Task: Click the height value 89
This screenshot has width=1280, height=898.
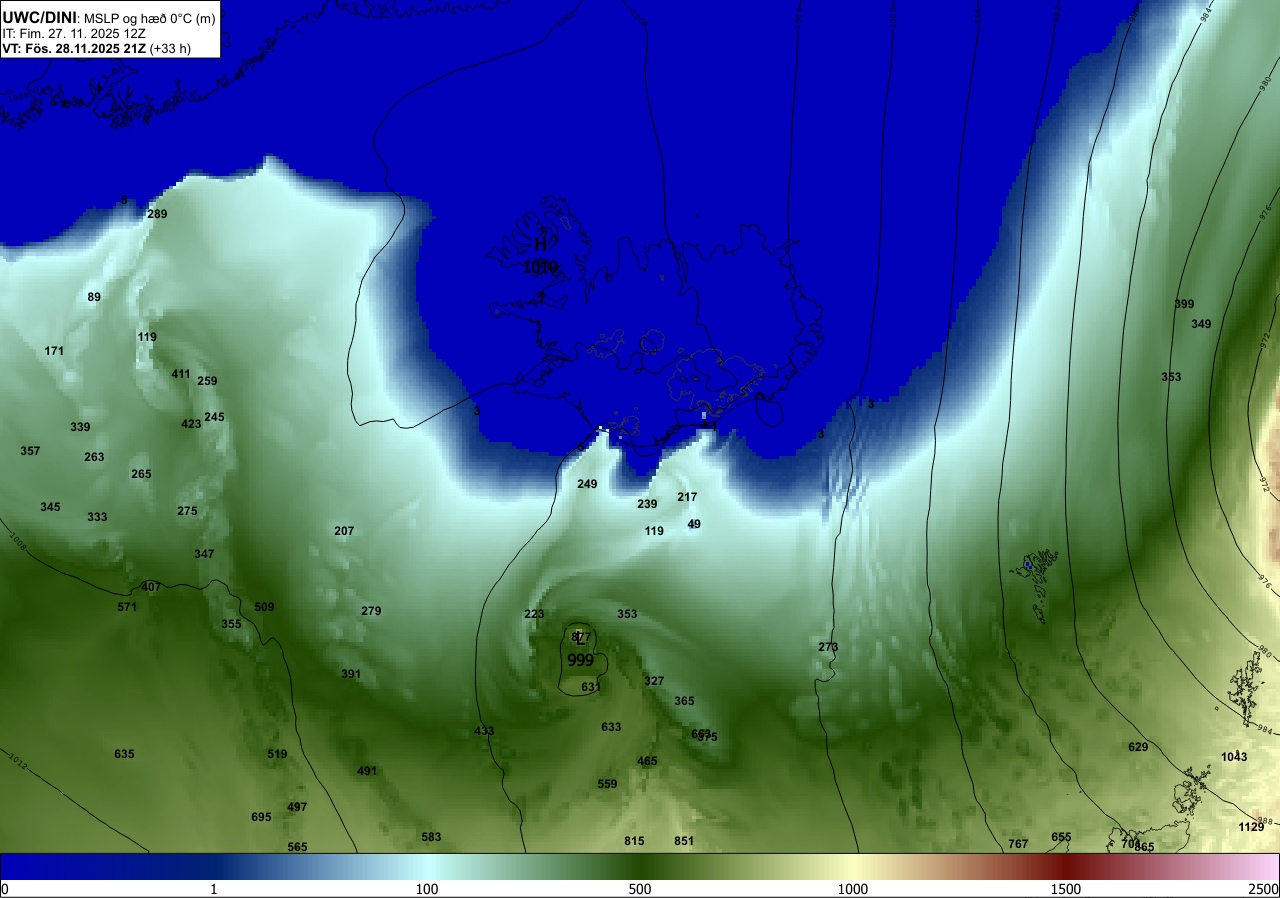Action: coord(94,297)
